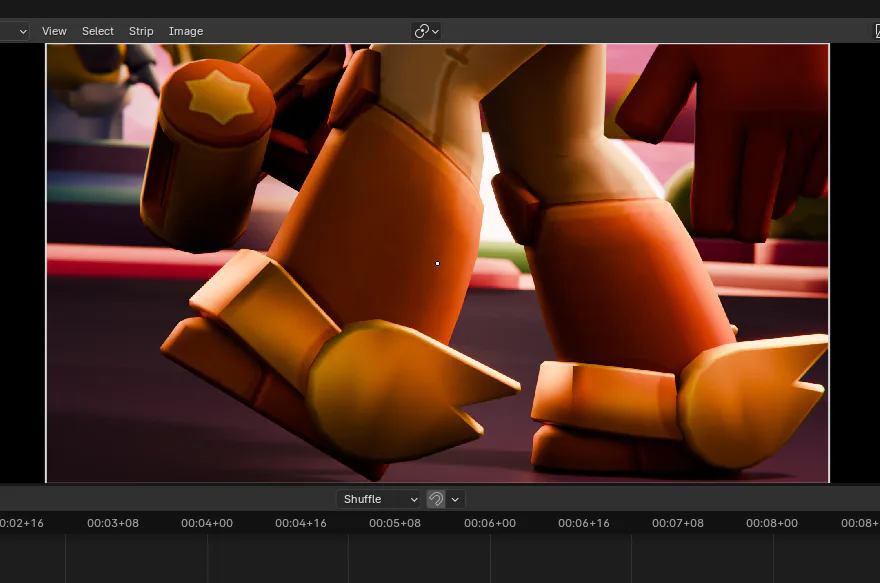Screen dimensions: 880x583
Task: Click the pivot point link icon
Action: [421, 31]
